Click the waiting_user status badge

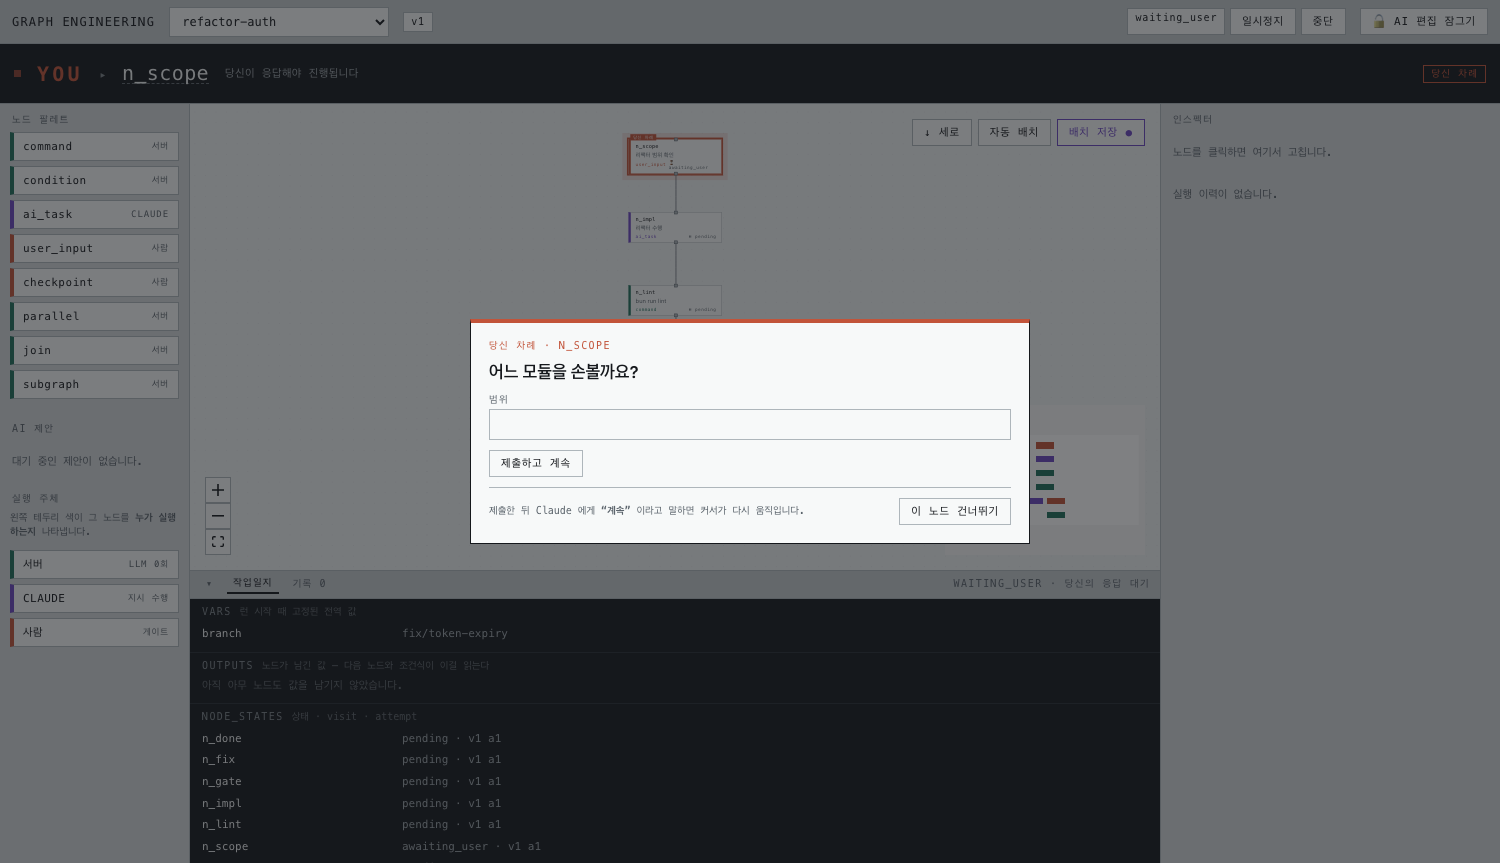[x=1176, y=21]
